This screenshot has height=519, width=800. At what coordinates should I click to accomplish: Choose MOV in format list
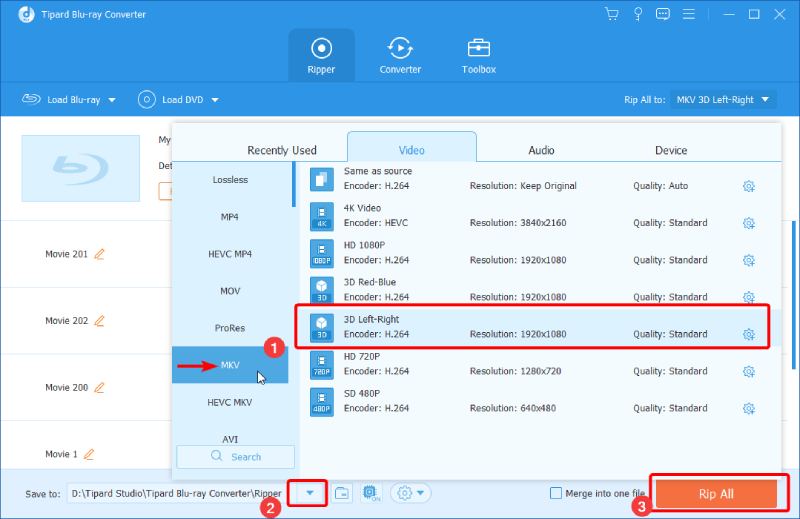[230, 291]
